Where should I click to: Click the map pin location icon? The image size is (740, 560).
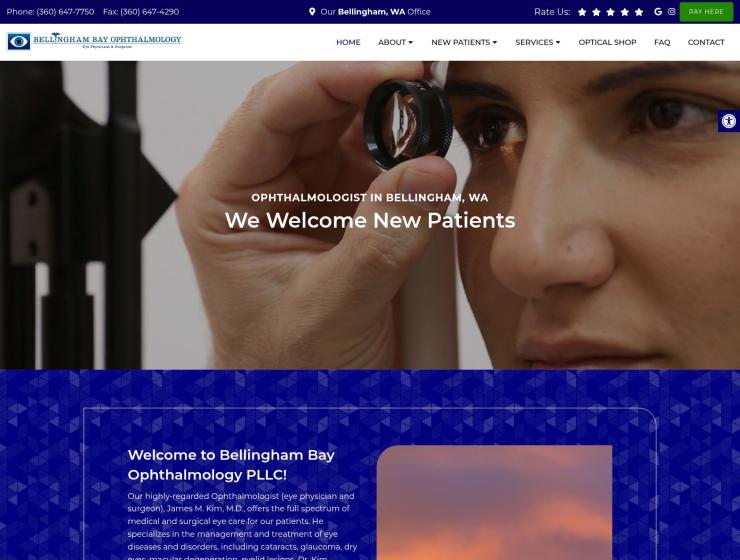point(312,12)
